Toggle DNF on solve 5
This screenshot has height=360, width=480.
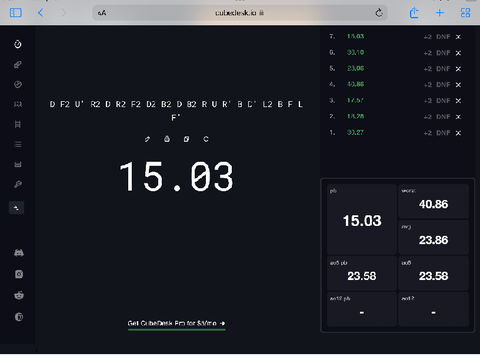pos(443,69)
